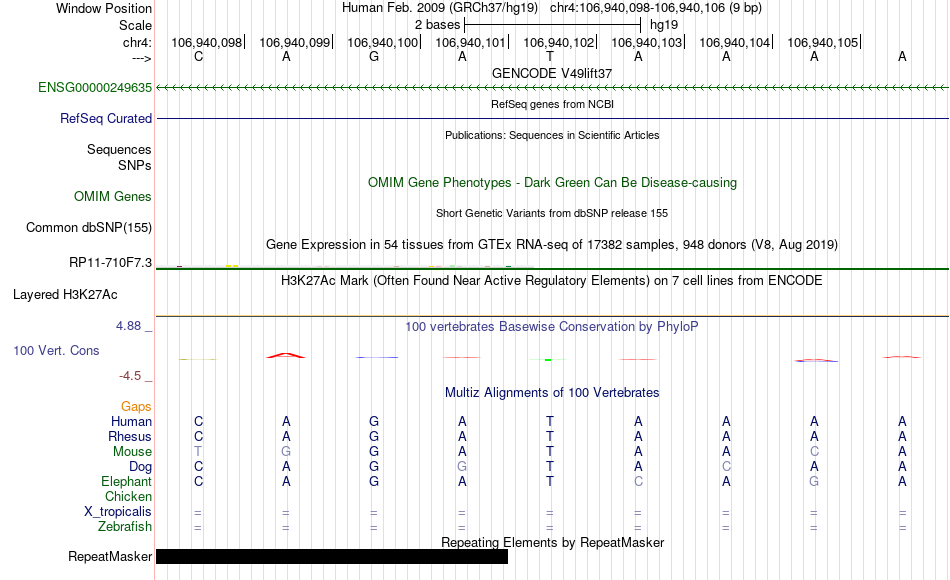Click the ENSG00000249635 gene label
The image size is (950, 580).
[95, 88]
